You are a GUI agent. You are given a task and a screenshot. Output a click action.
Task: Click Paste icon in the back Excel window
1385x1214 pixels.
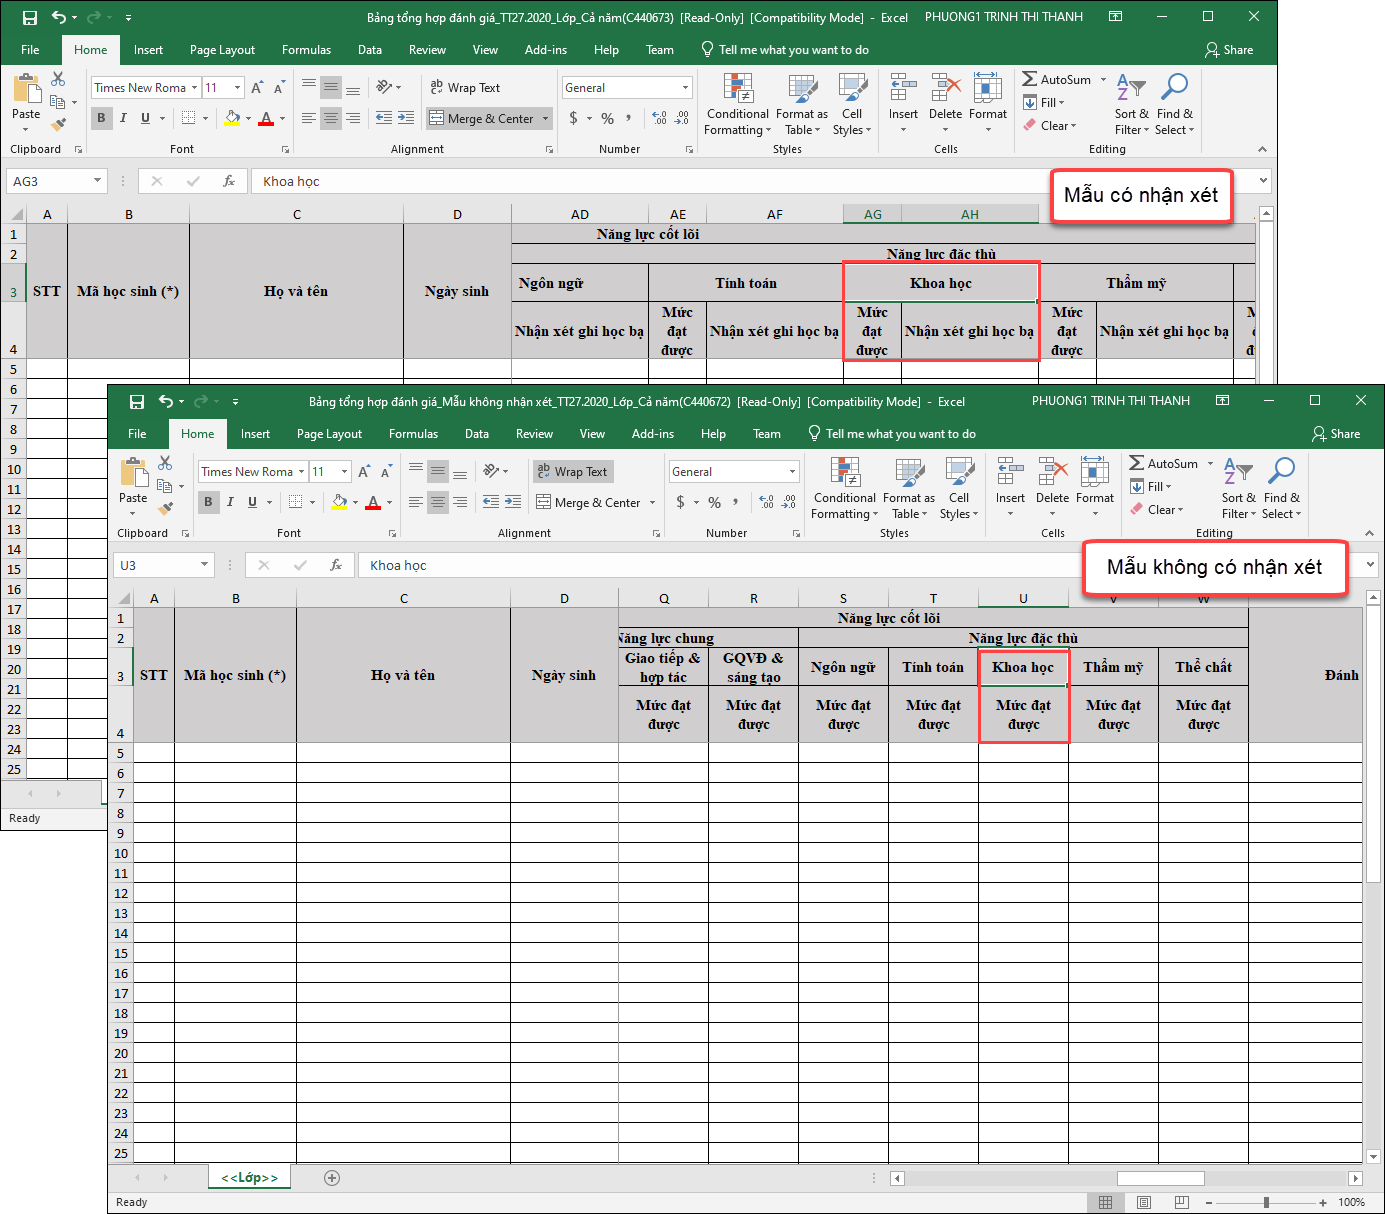tap(26, 89)
